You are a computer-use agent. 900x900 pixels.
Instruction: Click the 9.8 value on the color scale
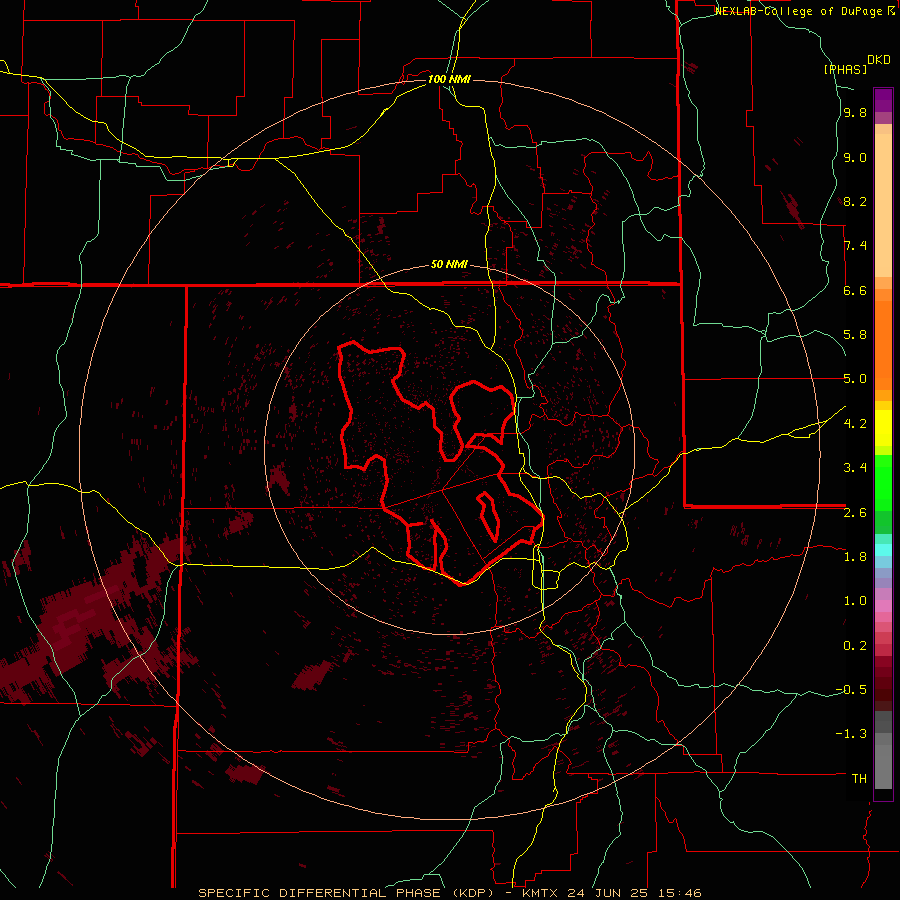tap(855, 112)
